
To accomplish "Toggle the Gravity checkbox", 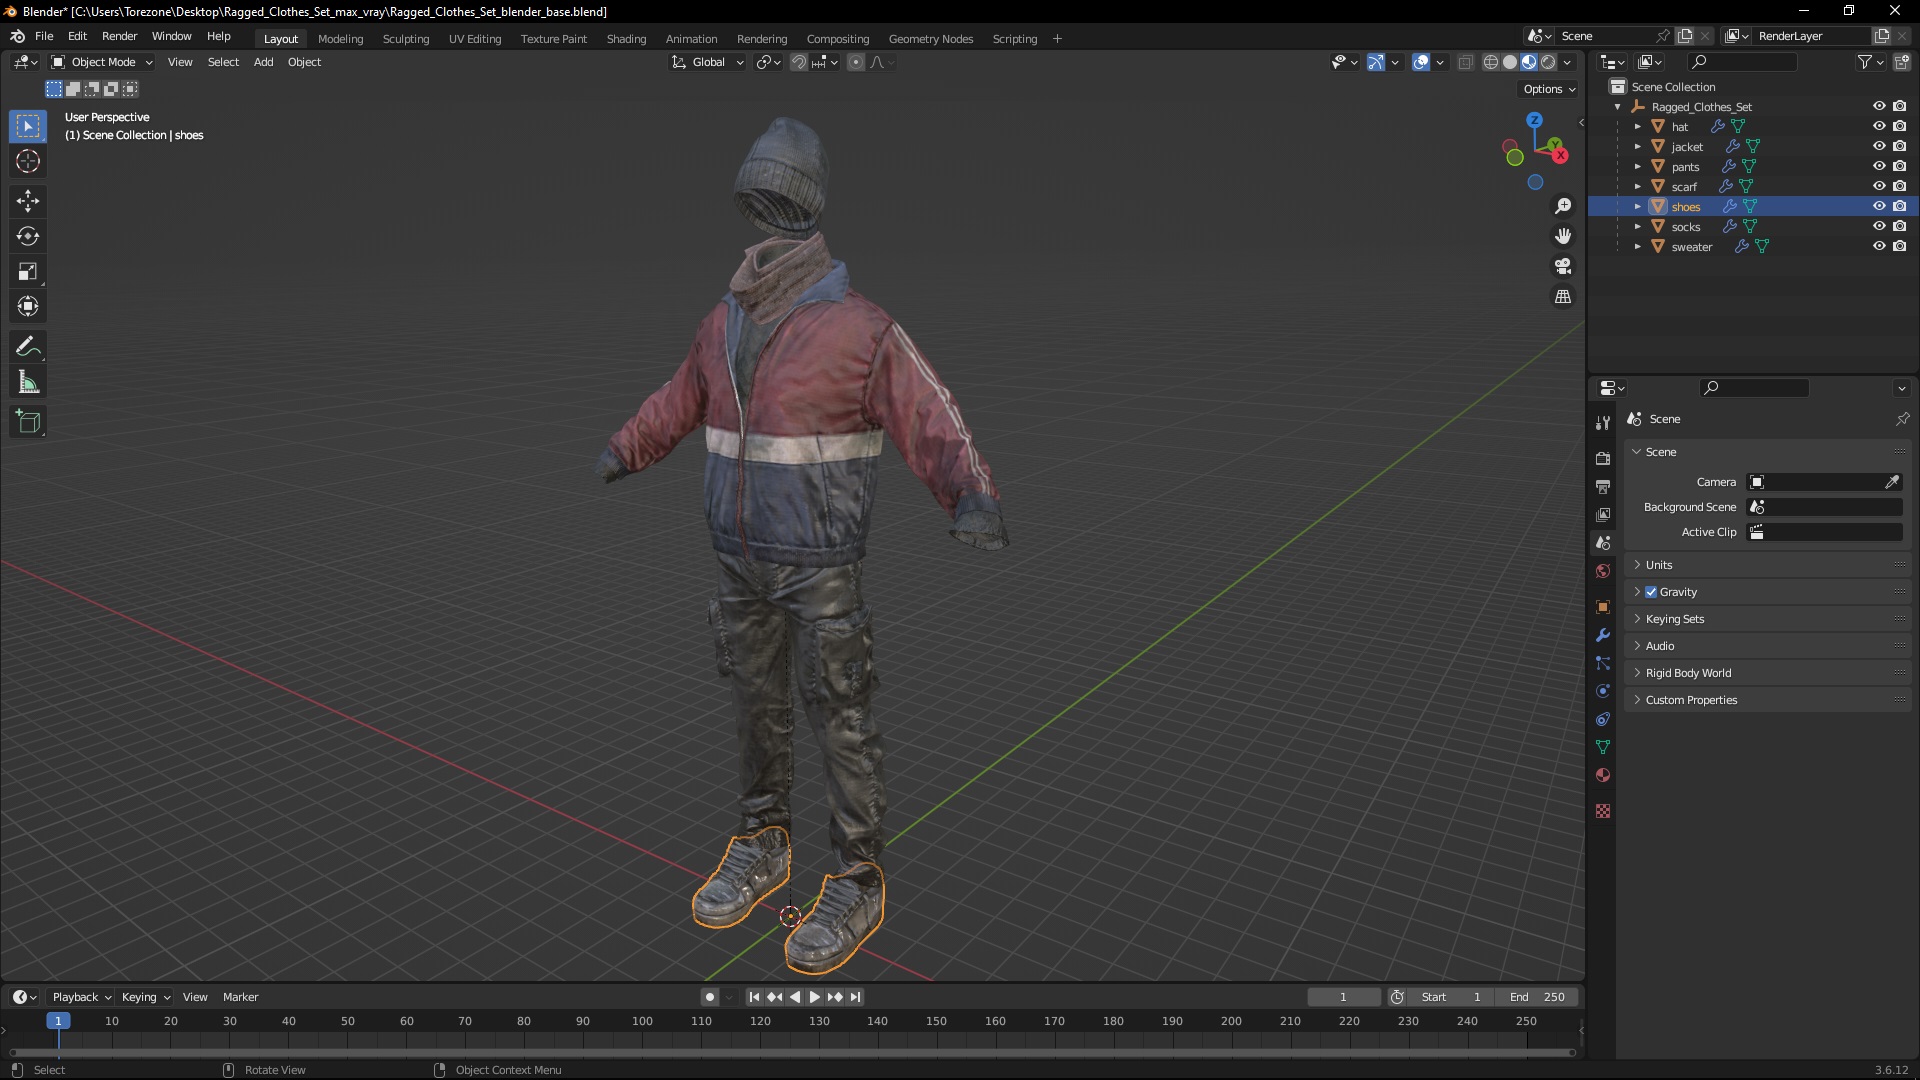I will coord(1651,592).
